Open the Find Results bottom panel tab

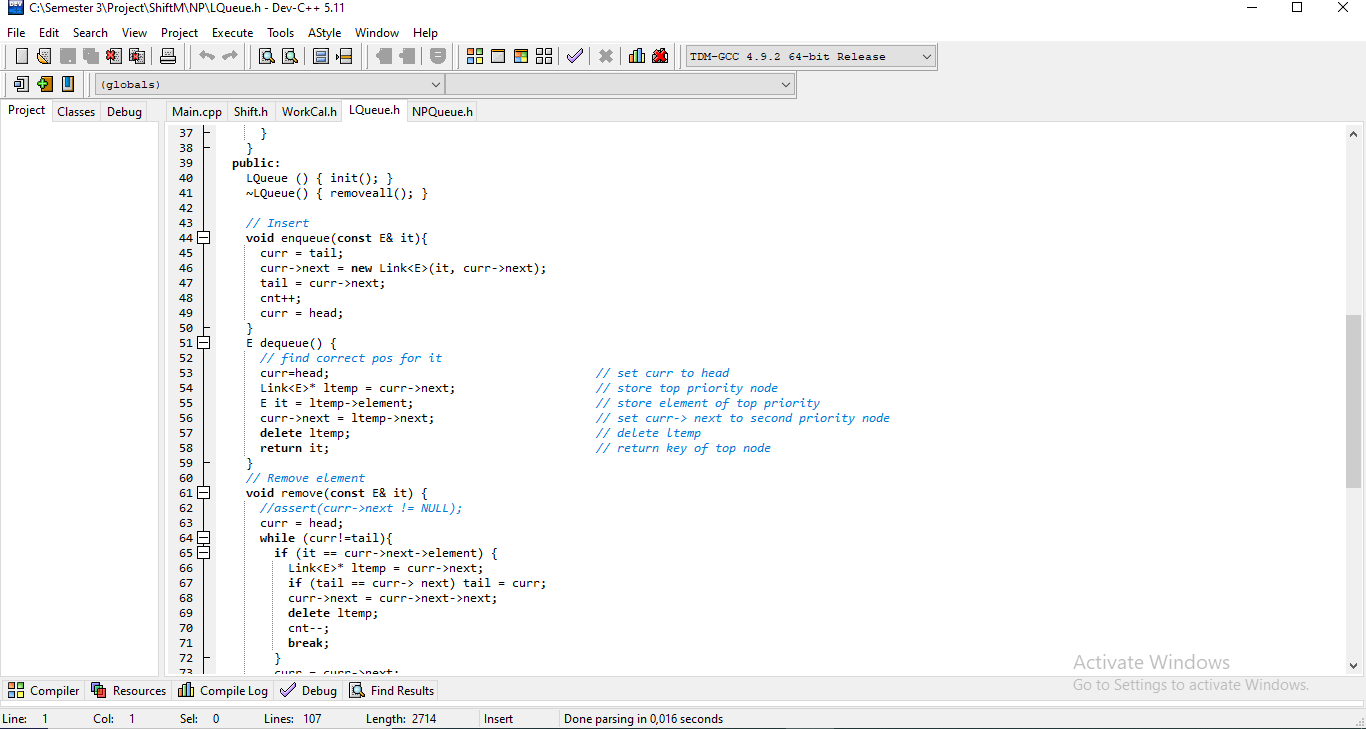[x=391, y=690]
